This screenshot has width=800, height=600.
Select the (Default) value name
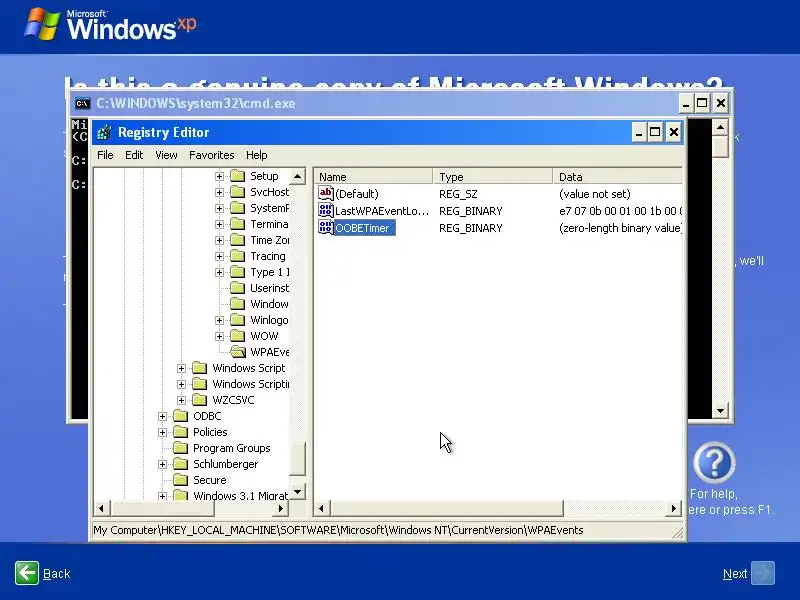[357, 194]
